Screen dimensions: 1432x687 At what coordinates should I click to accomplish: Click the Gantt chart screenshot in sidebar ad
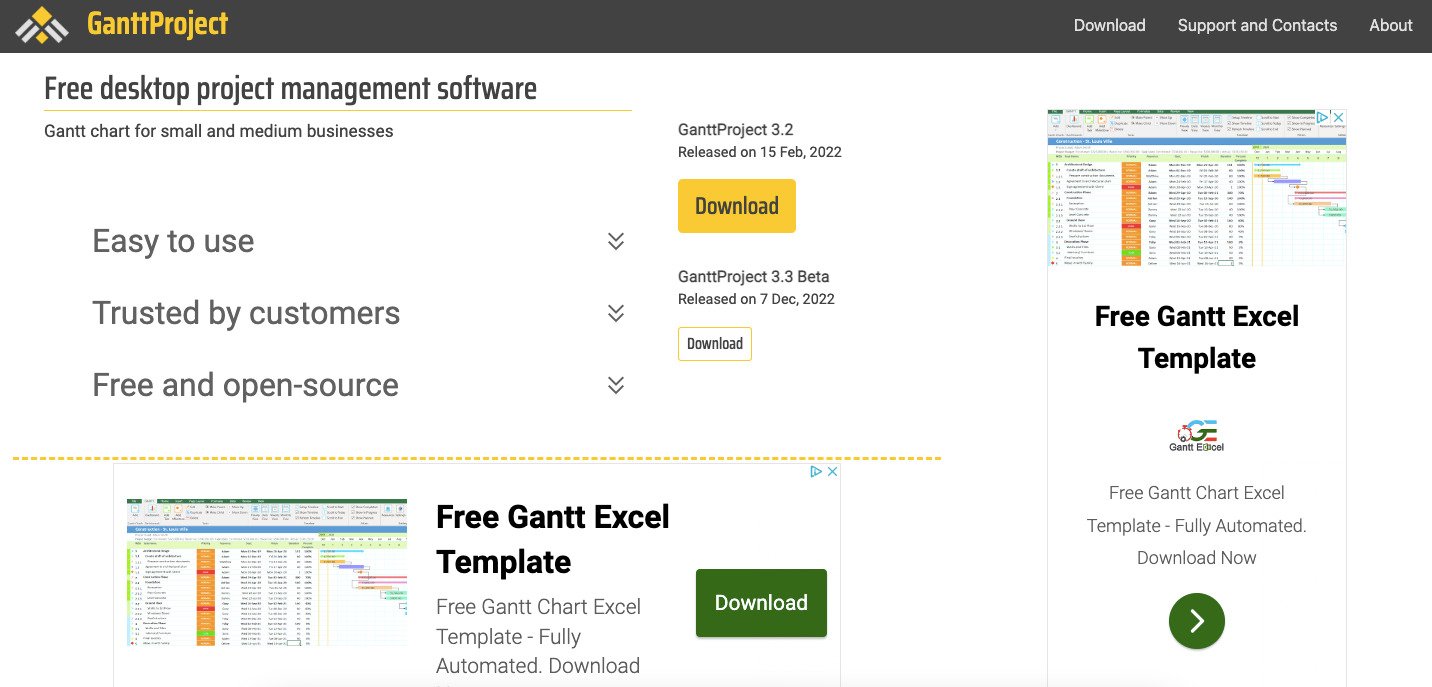click(1196, 188)
